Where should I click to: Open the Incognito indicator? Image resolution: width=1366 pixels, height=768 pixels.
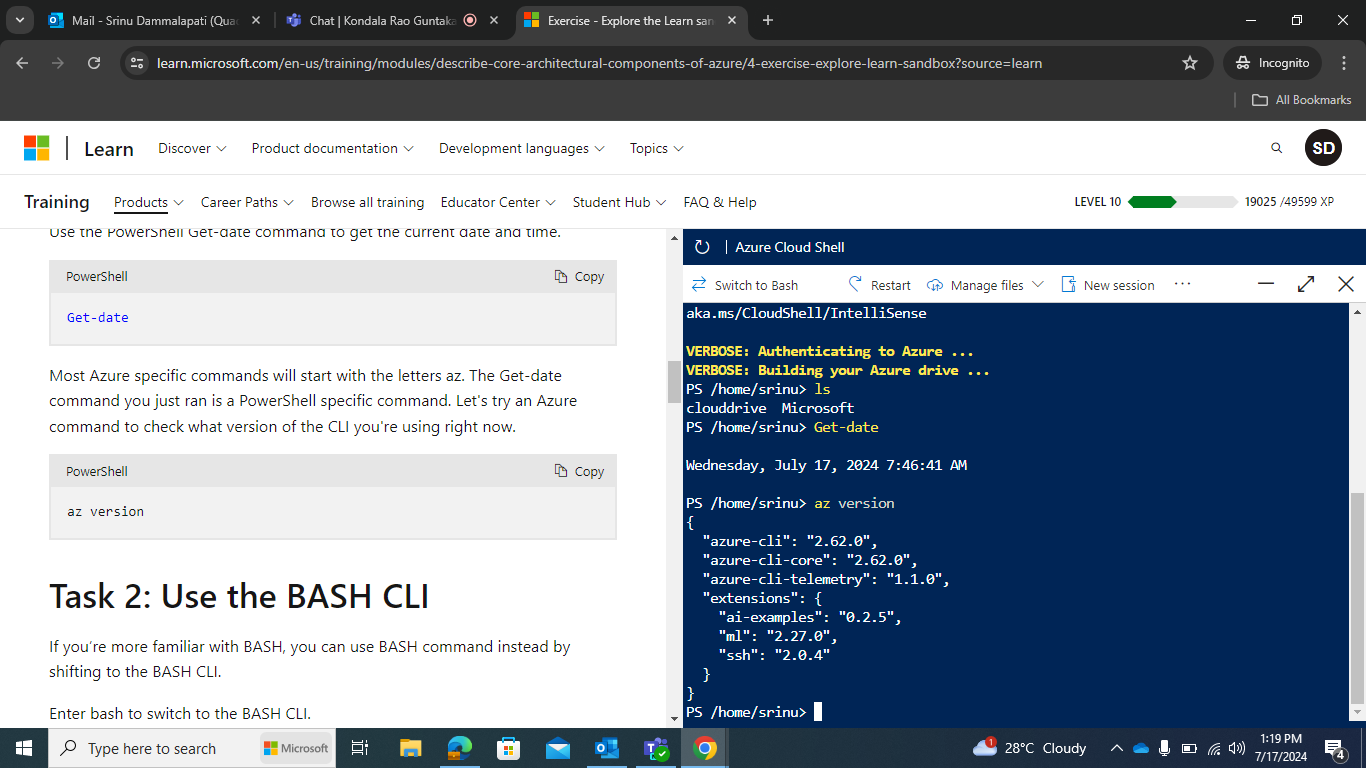point(1272,63)
